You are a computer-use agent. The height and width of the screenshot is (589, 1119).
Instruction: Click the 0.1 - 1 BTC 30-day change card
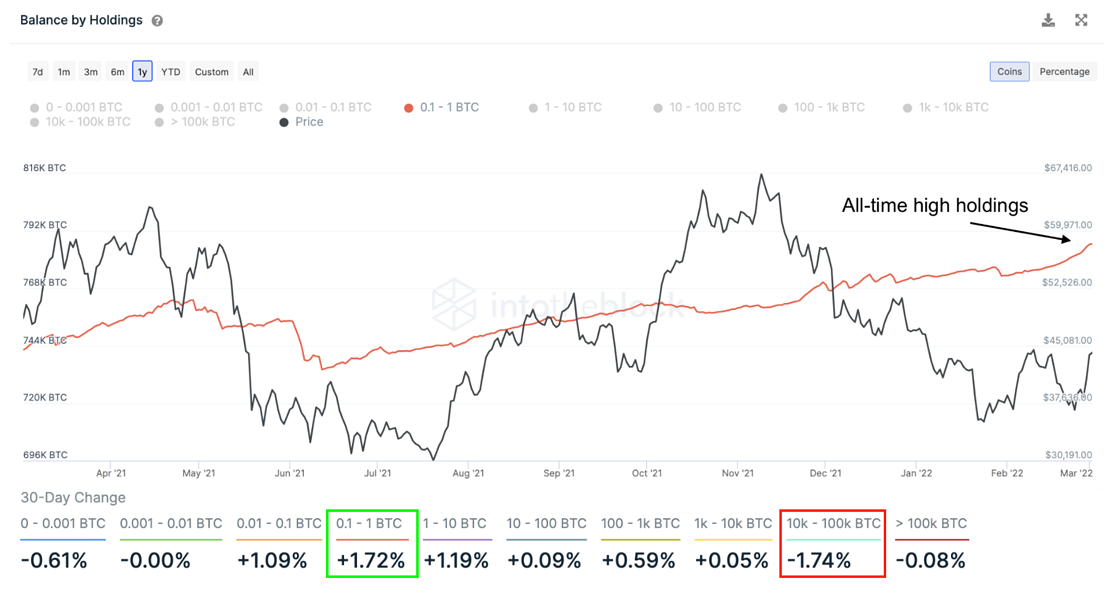click(372, 543)
